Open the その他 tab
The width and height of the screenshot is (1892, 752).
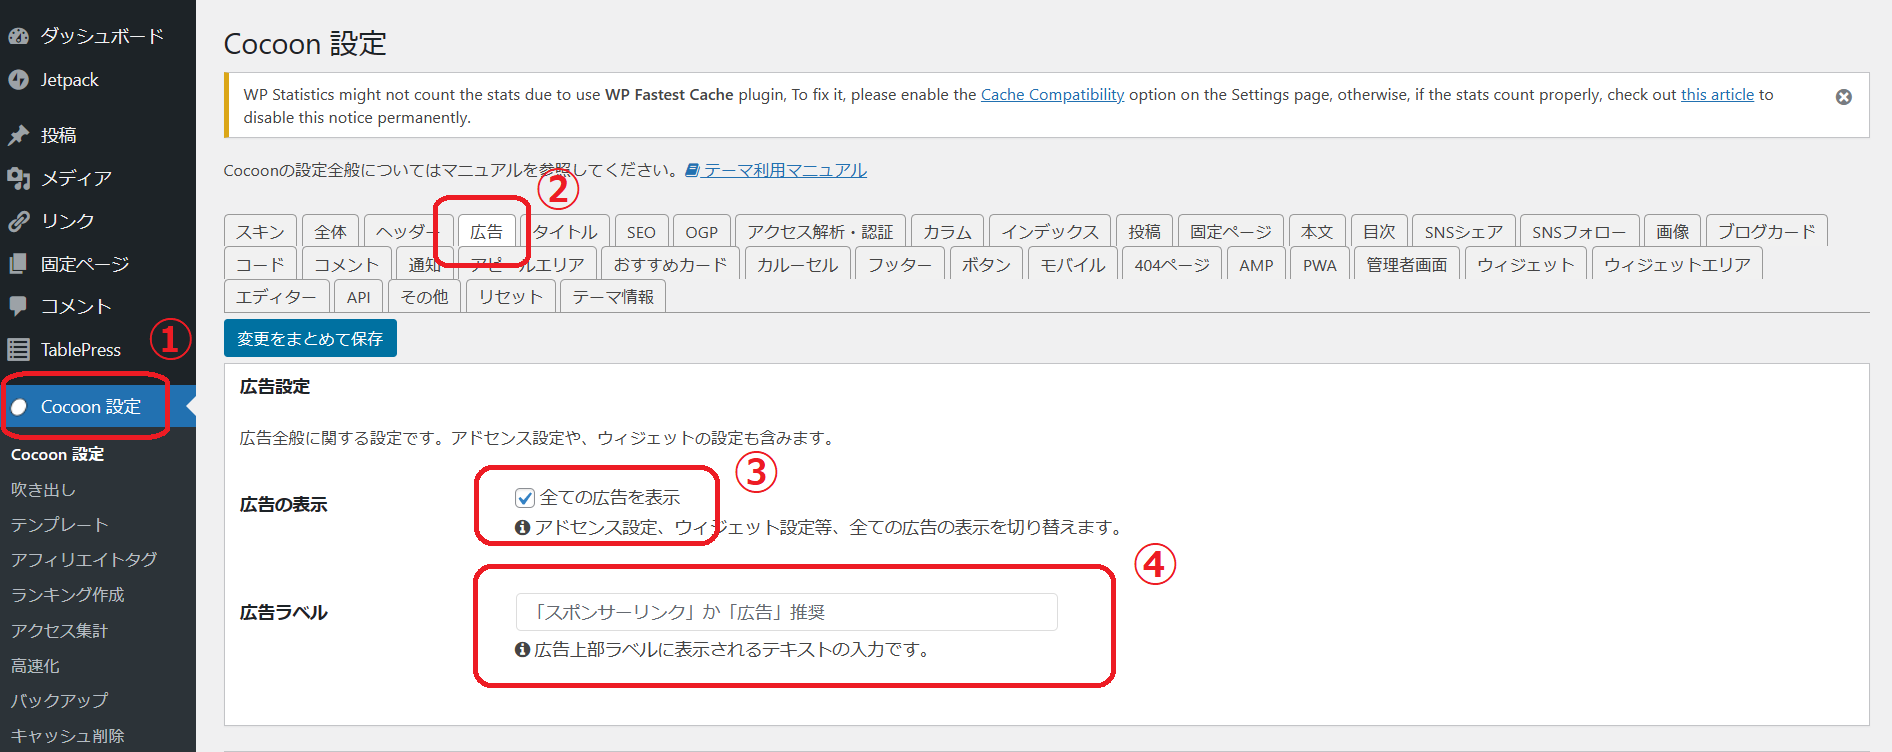tap(425, 297)
